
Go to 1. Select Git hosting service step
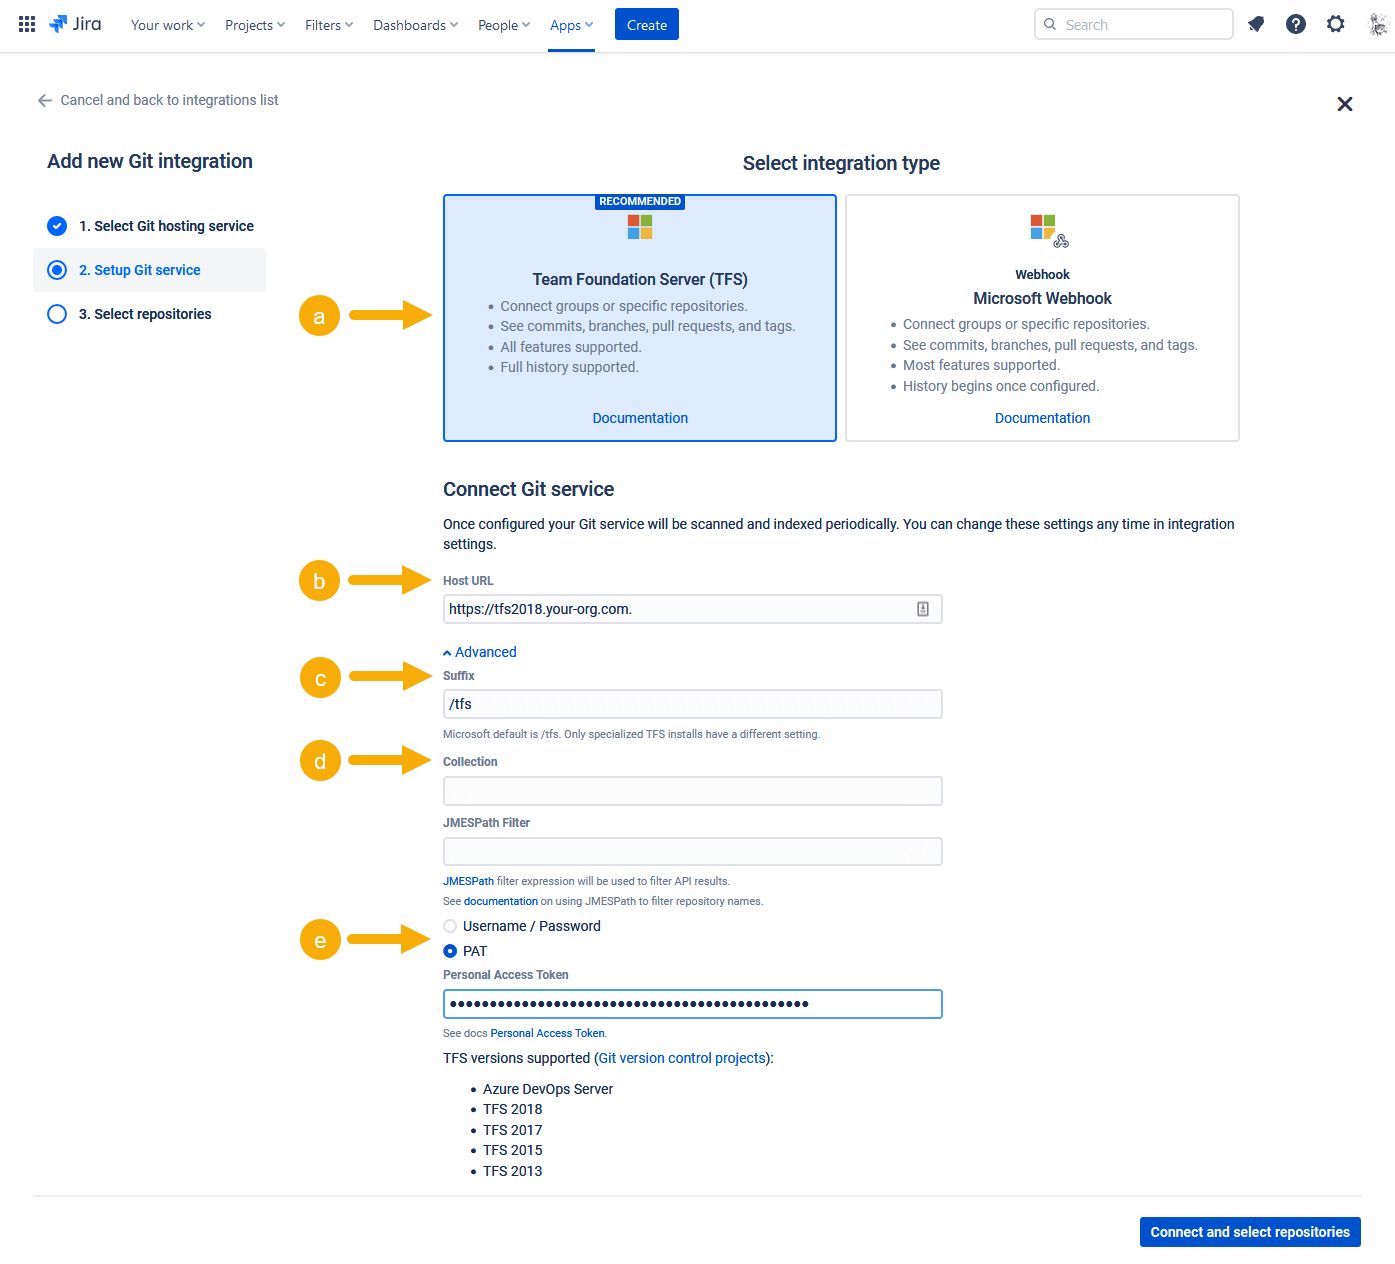[166, 226]
